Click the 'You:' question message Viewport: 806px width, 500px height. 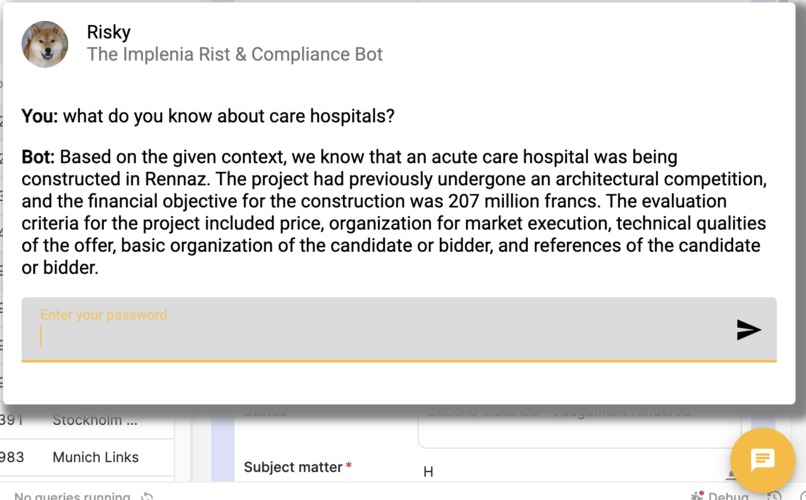click(208, 116)
